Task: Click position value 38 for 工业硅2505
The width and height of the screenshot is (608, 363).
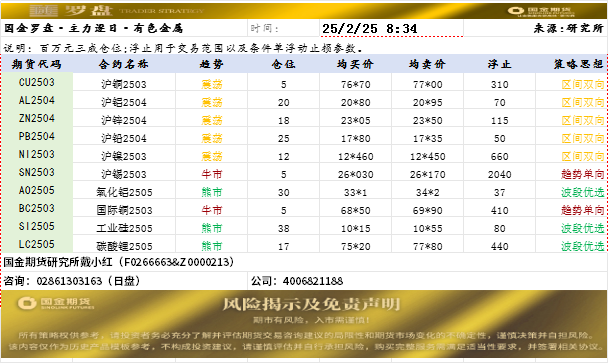Action: click(x=283, y=228)
